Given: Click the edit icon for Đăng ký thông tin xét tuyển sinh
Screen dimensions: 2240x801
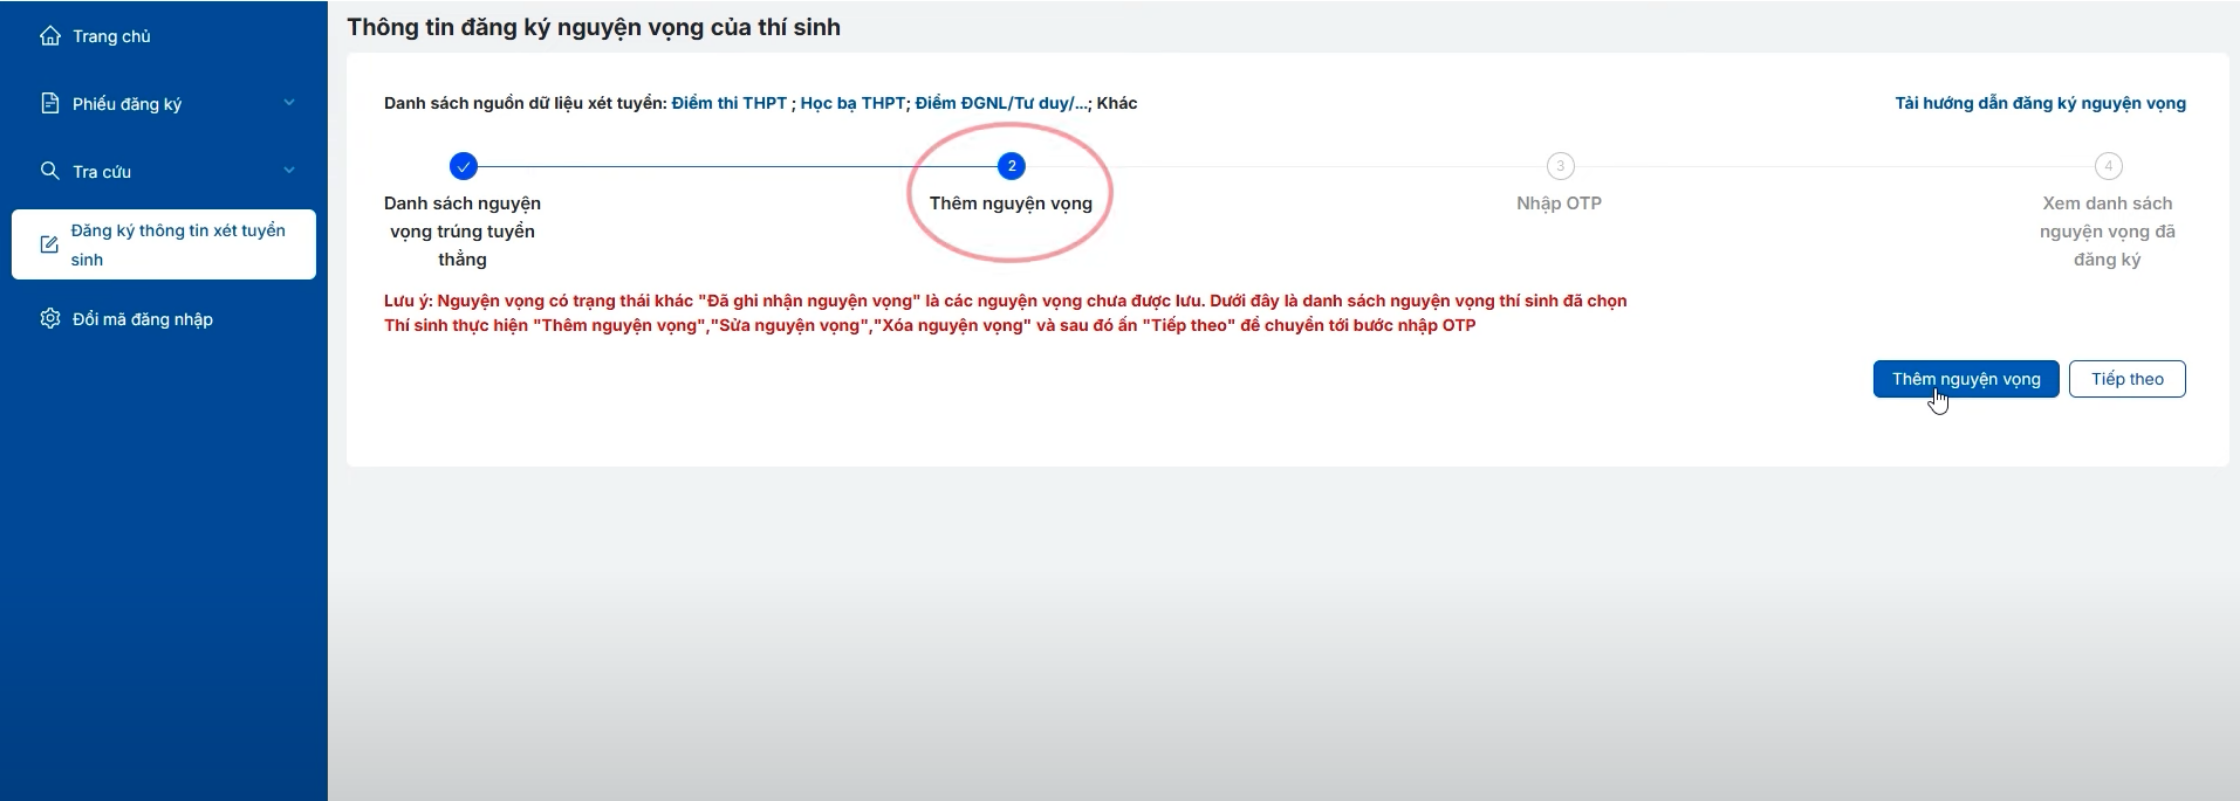Looking at the screenshot, I should 49,245.
